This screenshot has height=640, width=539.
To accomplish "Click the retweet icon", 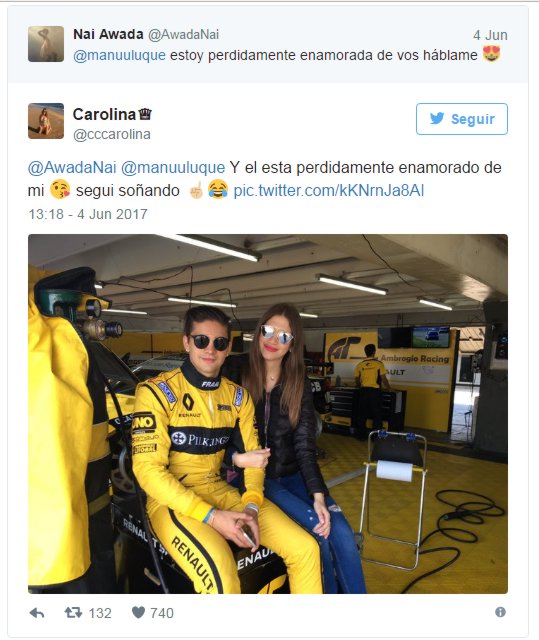I will (x=73, y=612).
